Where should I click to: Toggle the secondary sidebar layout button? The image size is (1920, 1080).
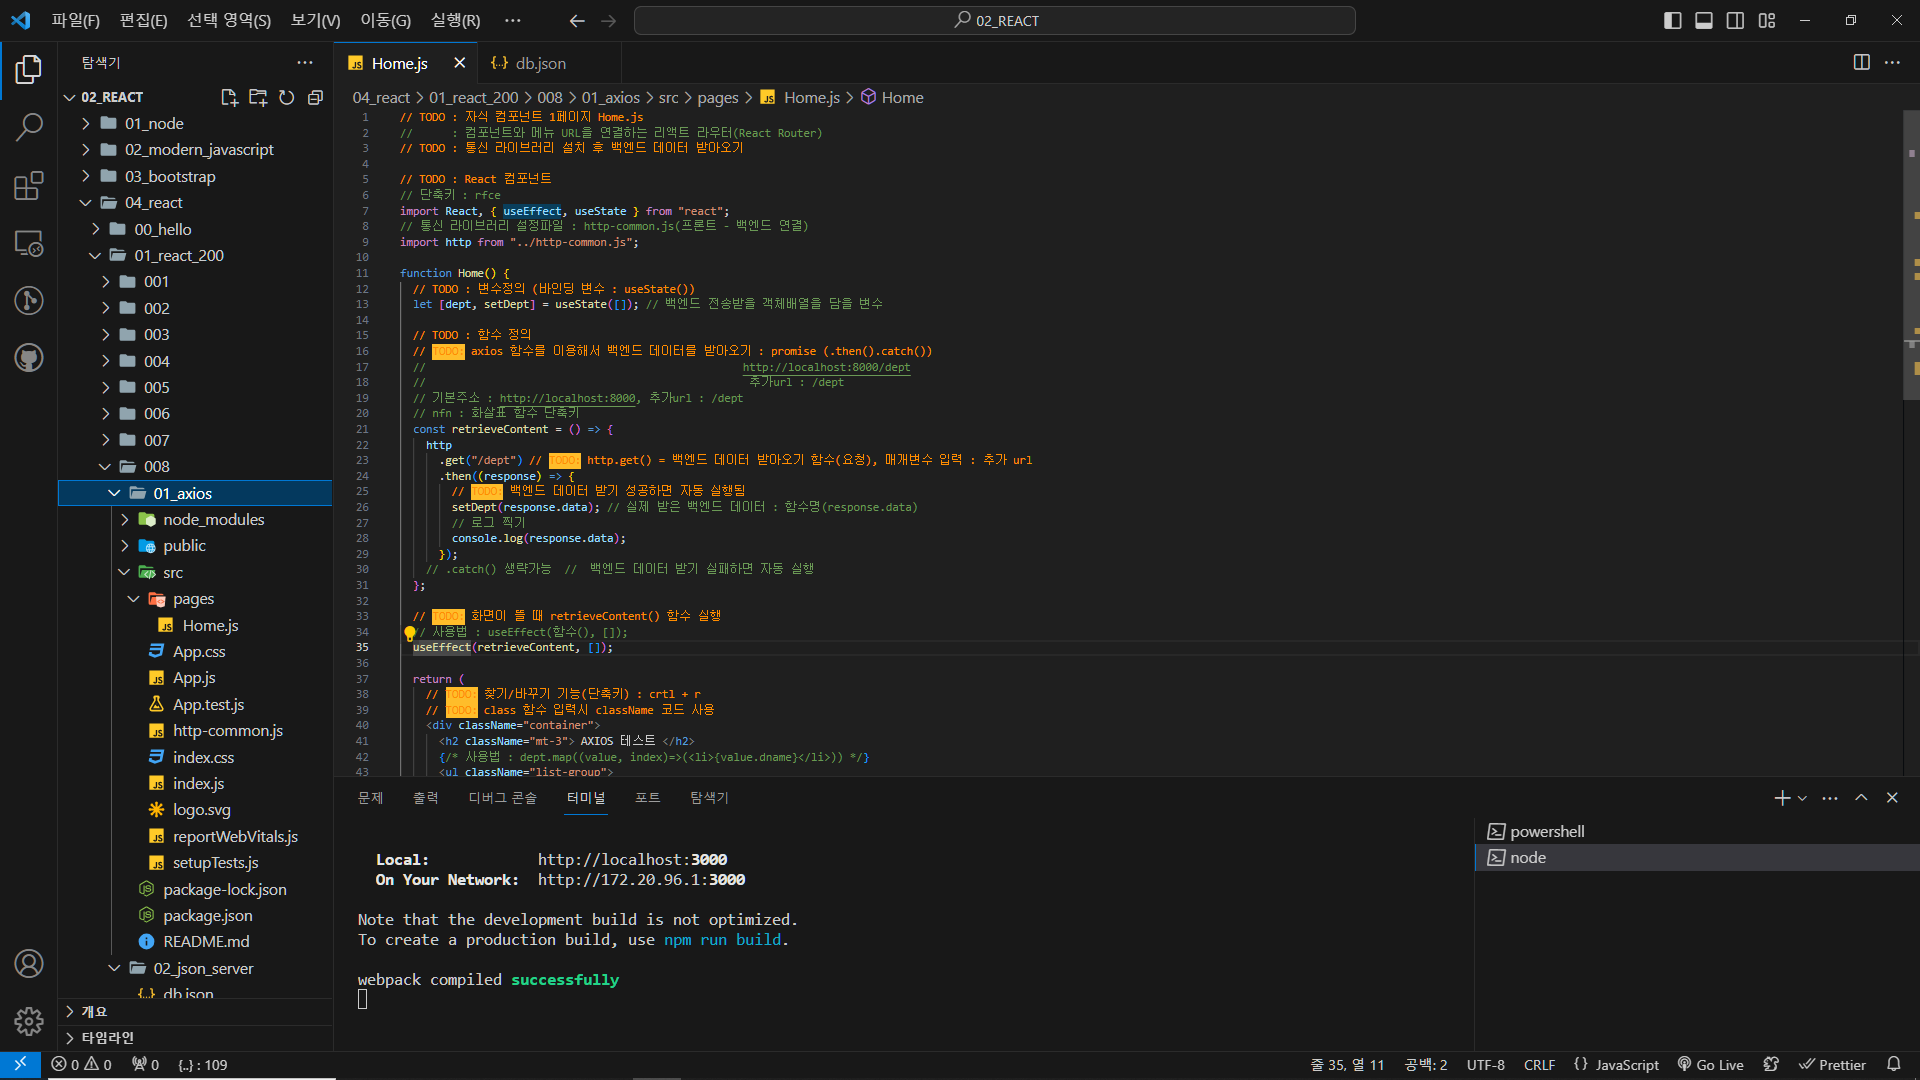coord(1735,20)
